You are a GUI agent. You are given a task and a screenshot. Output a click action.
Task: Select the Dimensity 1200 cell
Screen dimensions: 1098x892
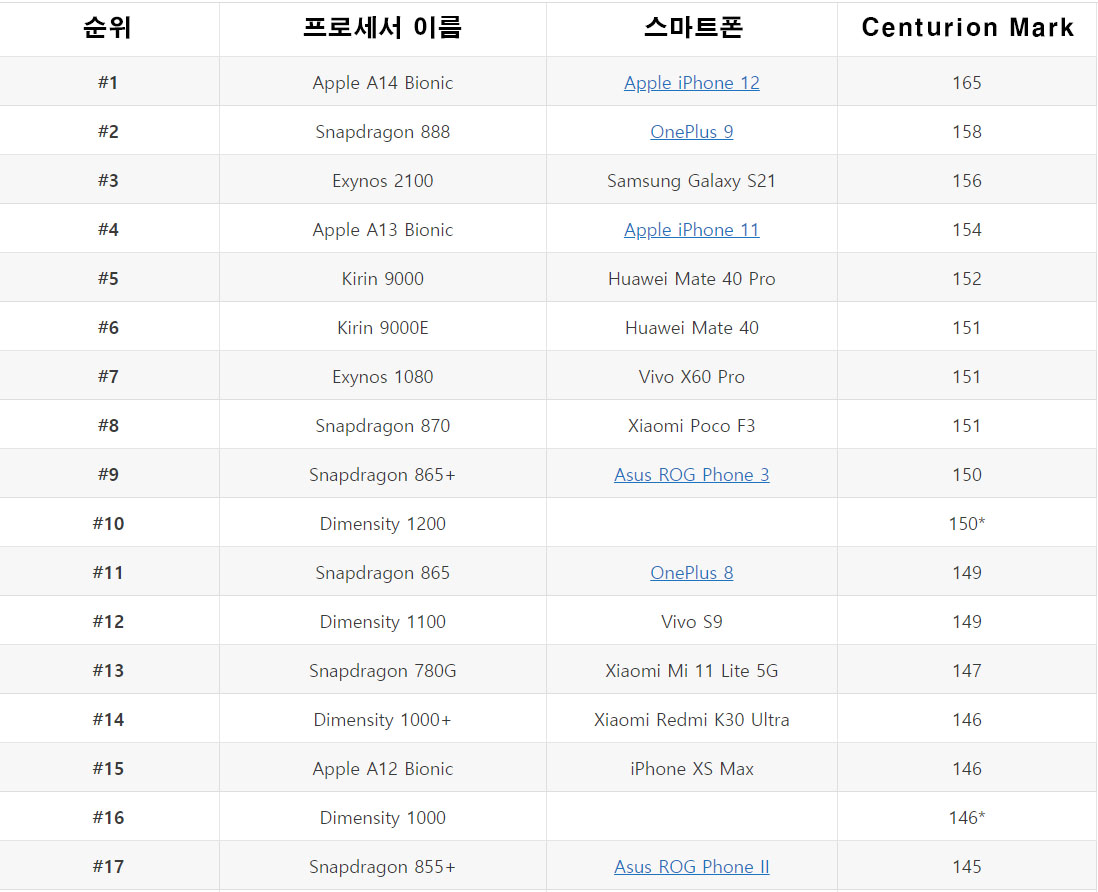click(382, 524)
